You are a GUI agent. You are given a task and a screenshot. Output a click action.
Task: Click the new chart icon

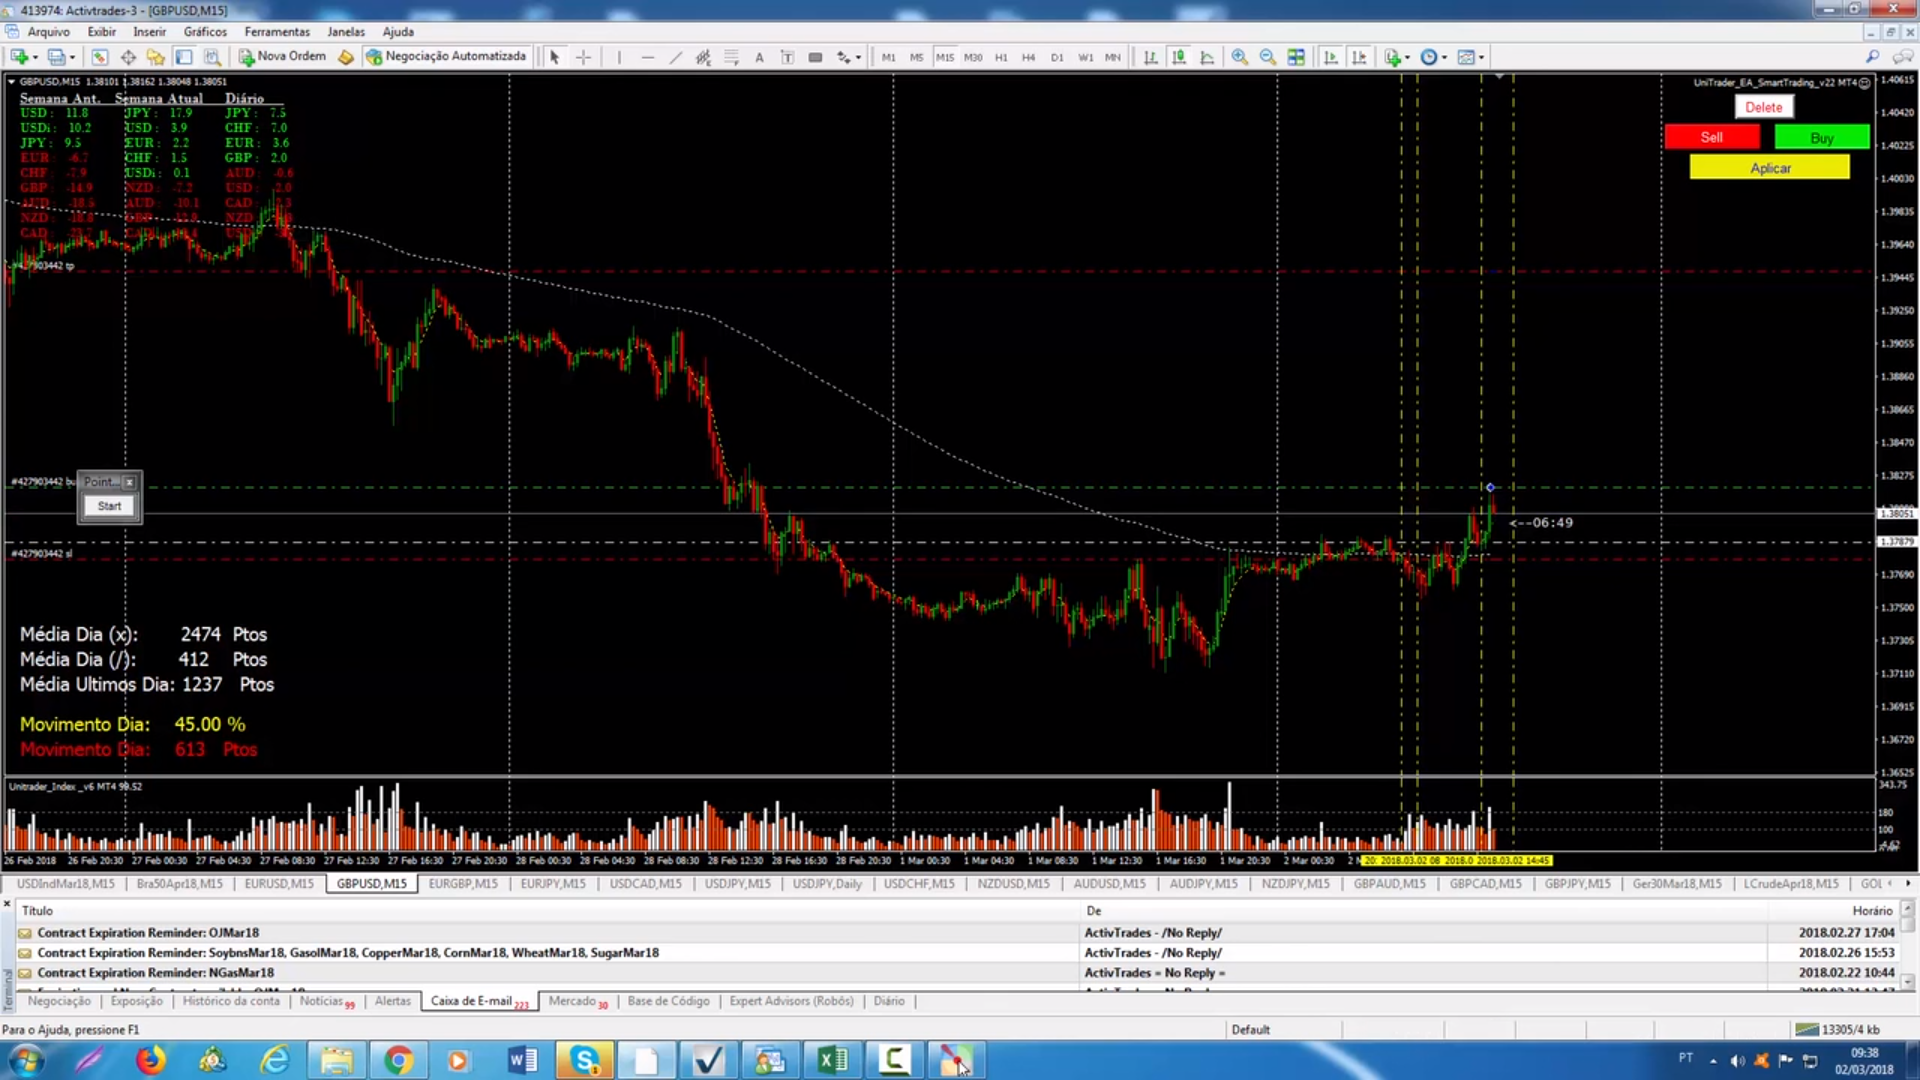pos(18,57)
